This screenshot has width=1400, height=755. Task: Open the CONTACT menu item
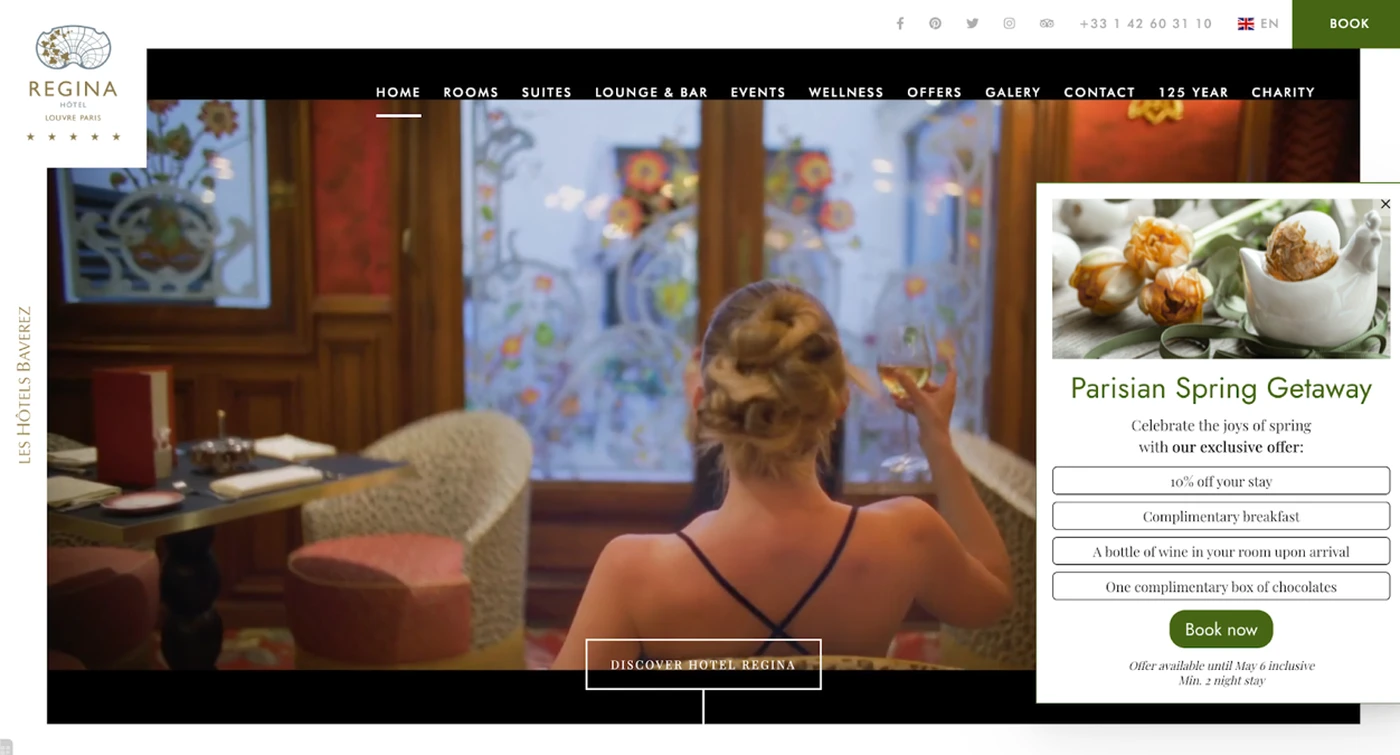(x=1099, y=92)
